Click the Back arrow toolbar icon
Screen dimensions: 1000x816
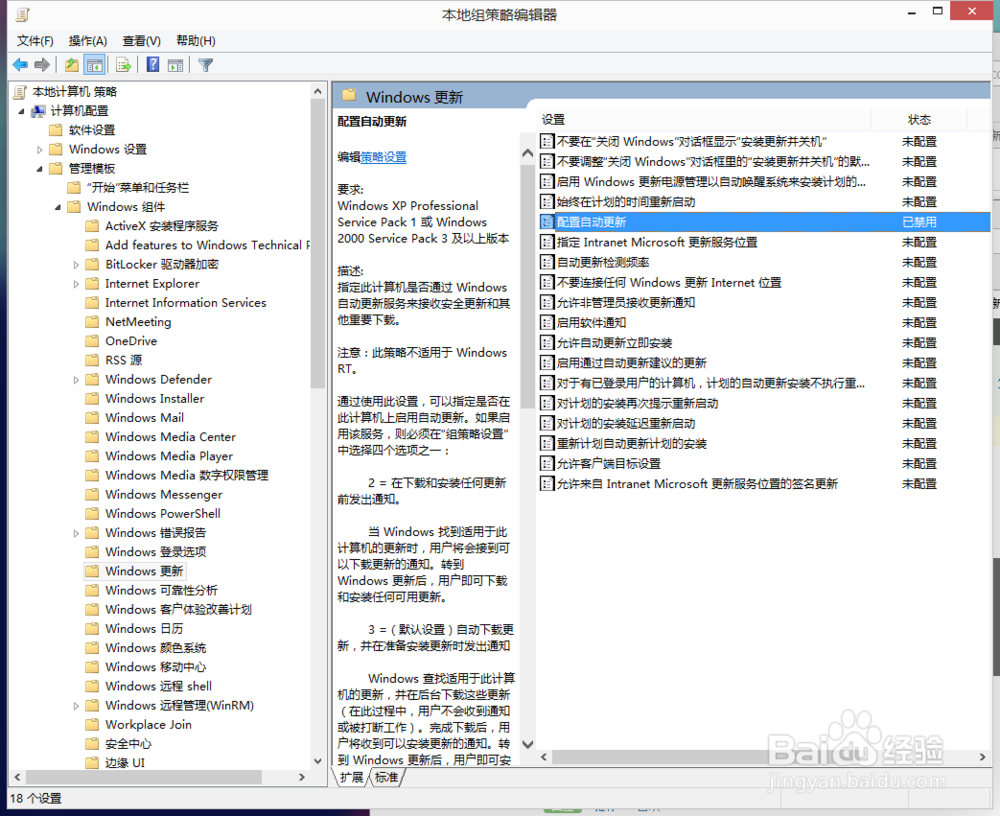click(x=20, y=64)
